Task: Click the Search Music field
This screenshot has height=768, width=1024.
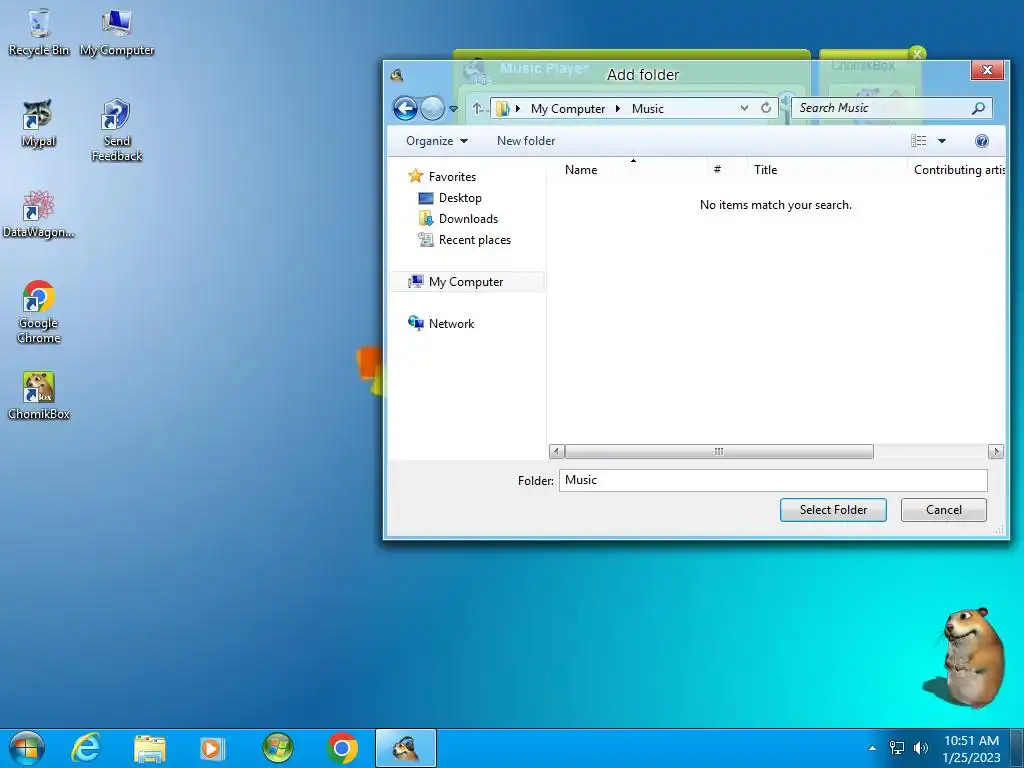Action: [891, 108]
